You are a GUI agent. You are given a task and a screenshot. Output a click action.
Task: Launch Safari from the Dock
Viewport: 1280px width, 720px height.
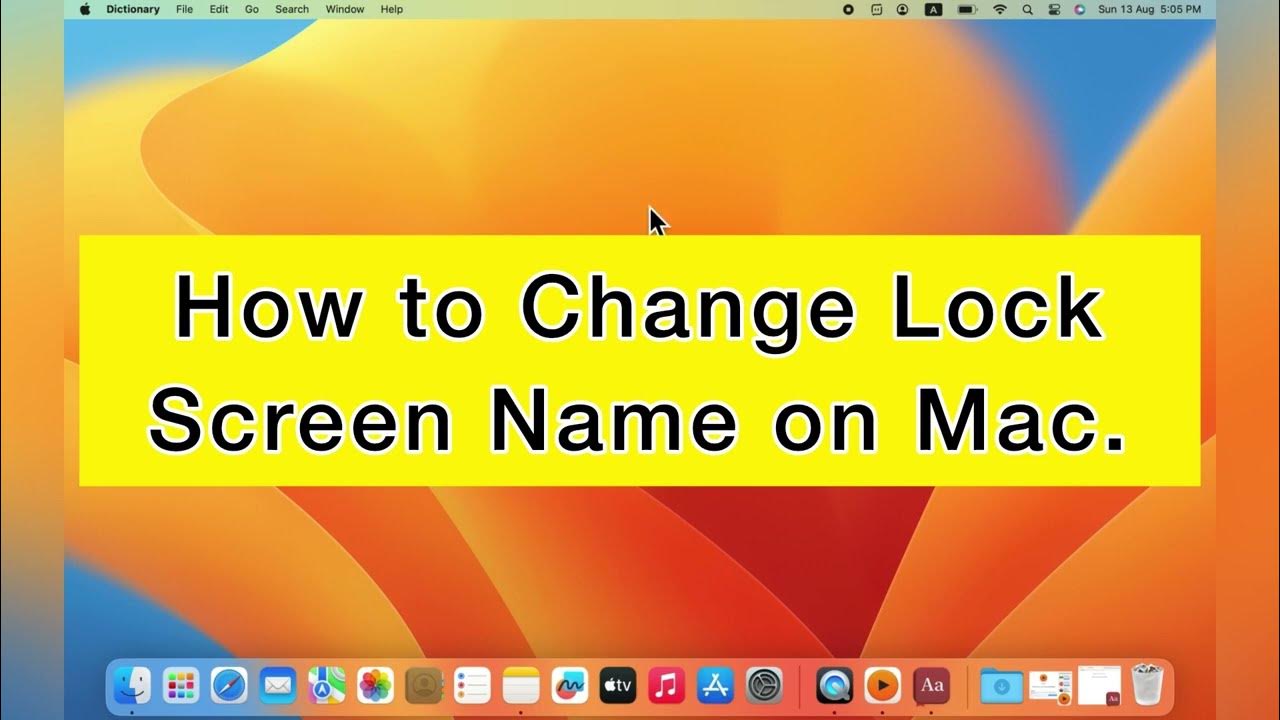229,685
